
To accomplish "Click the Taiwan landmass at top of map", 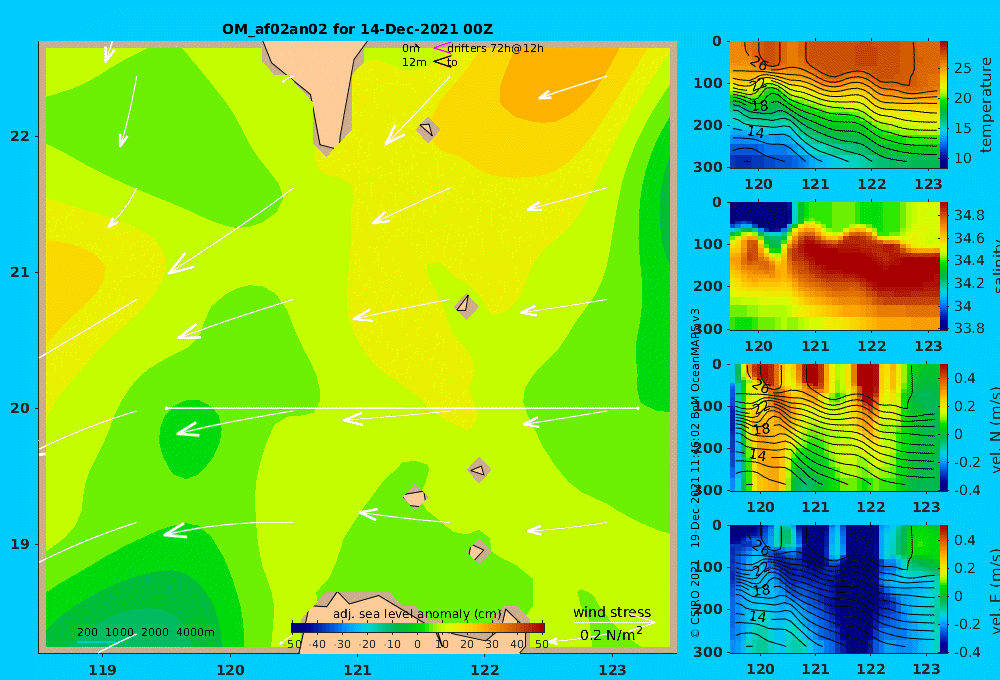I will click(316, 89).
